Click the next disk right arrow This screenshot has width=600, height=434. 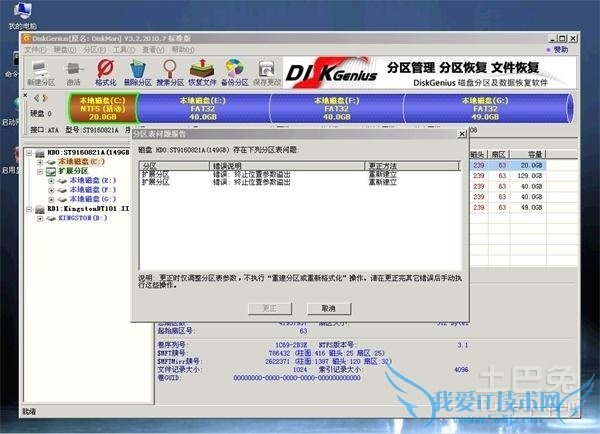(45, 98)
